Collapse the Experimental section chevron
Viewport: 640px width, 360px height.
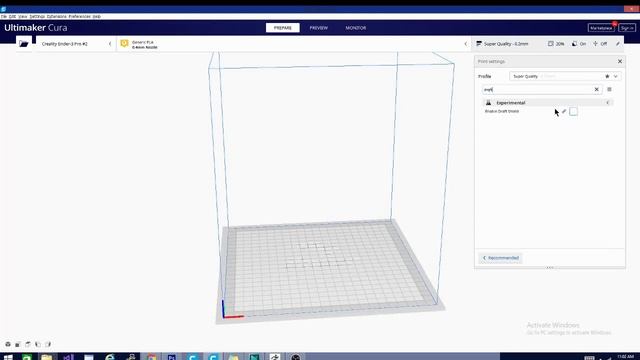(x=607, y=103)
